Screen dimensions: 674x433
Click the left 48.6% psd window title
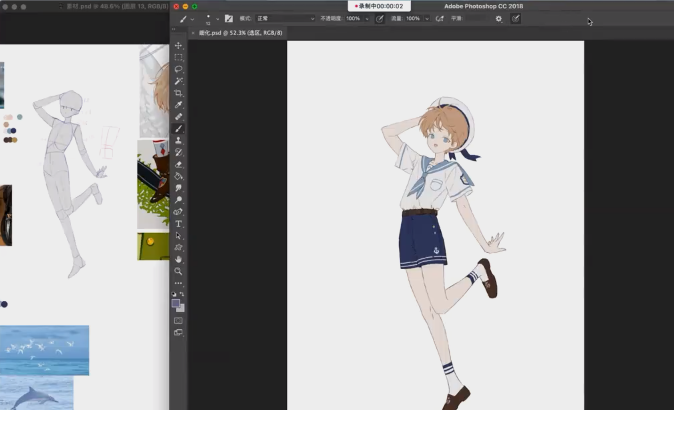117,6
